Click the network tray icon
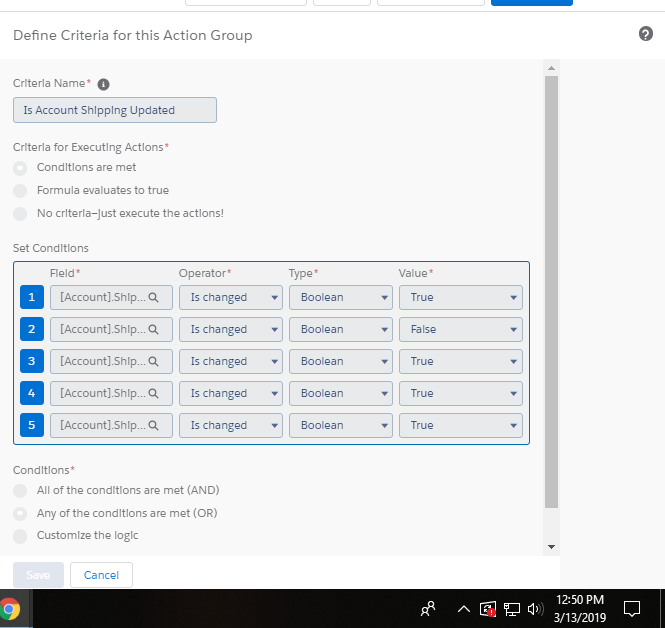This screenshot has width=665, height=628. point(512,608)
